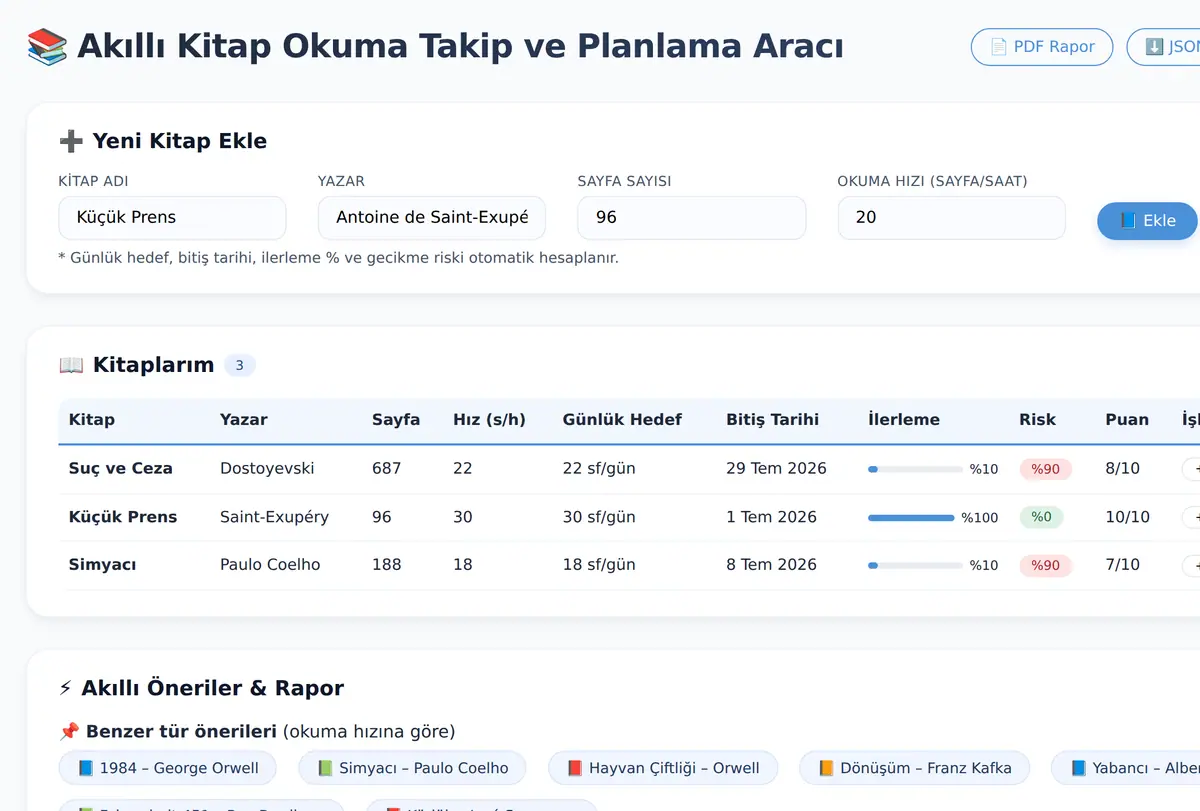Click the %90 risk badge for Suç ve Ceza
Image resolution: width=1200 pixels, height=811 pixels.
coord(1045,469)
